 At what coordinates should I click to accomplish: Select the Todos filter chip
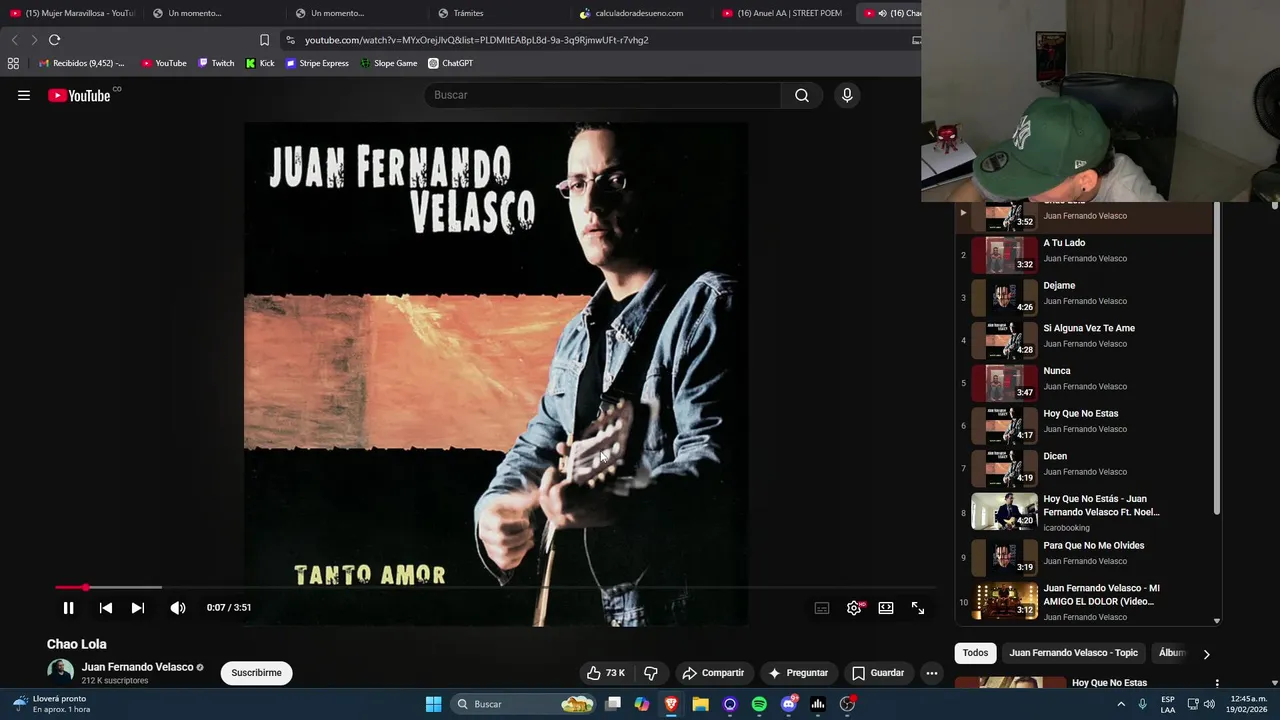click(975, 653)
